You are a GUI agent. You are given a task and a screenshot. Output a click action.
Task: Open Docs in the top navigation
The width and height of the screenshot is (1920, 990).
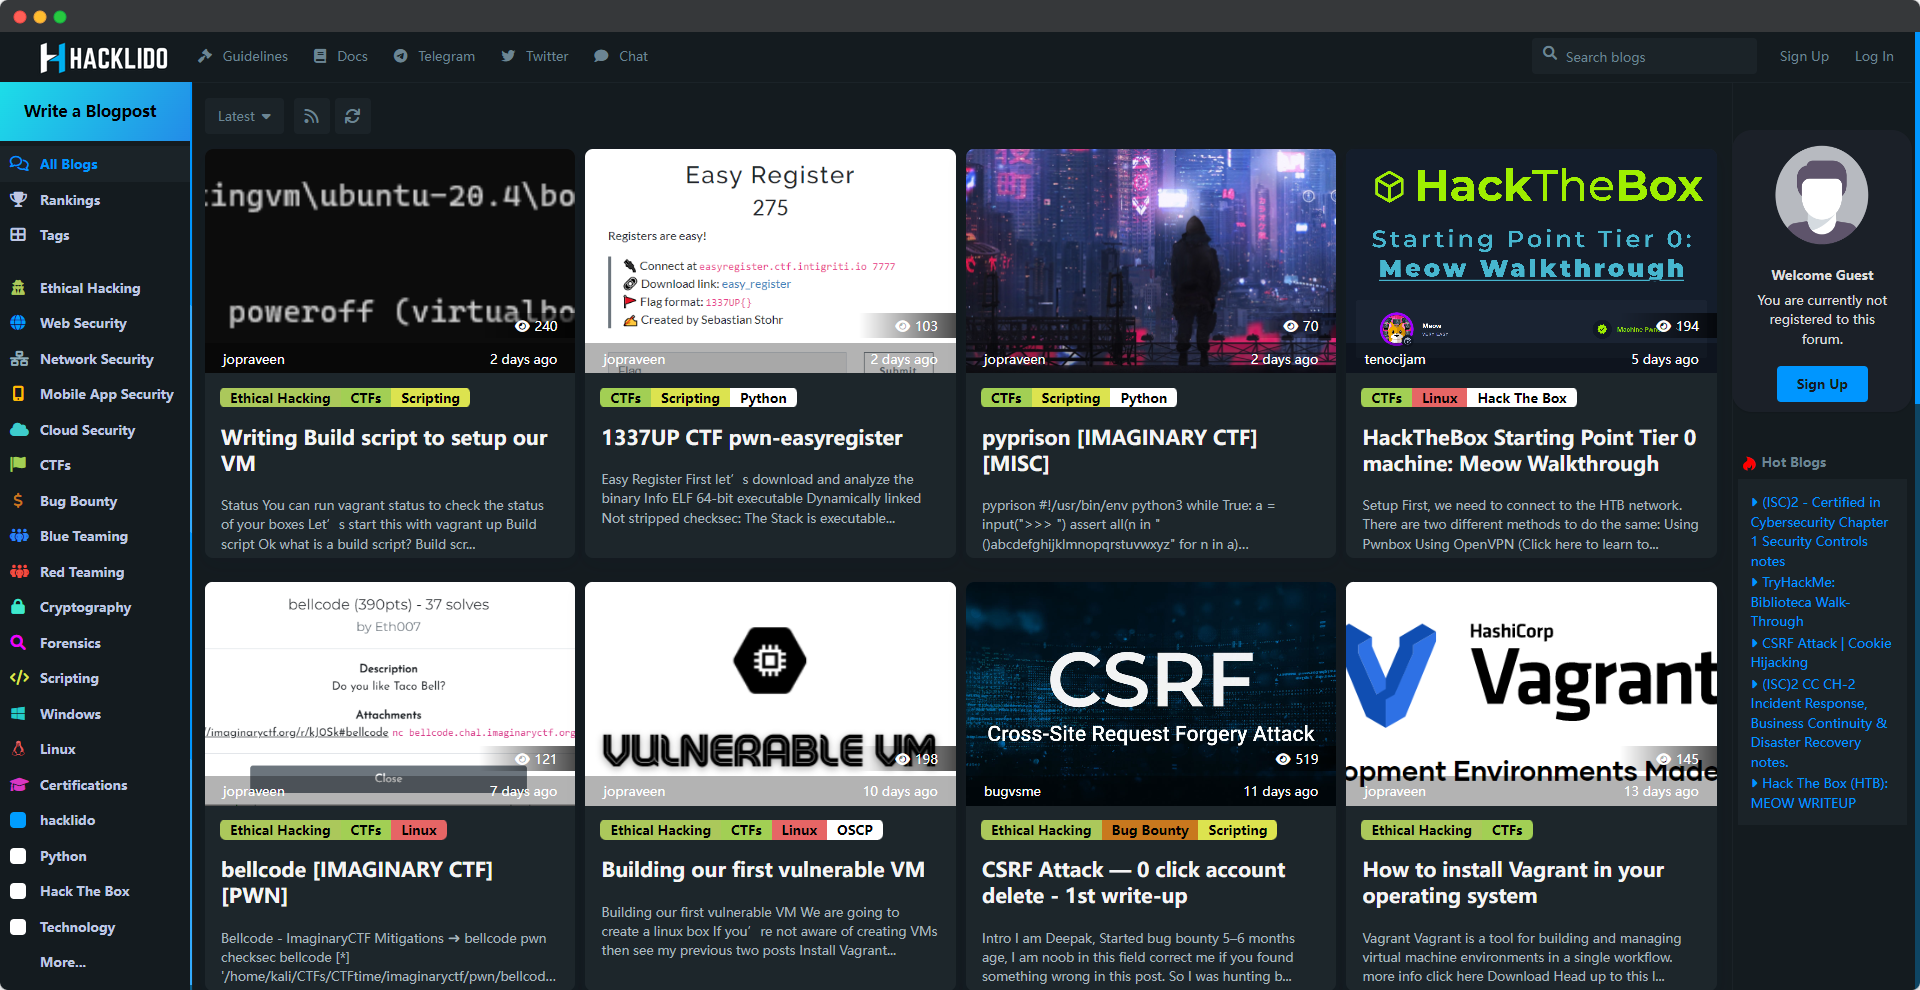[341, 56]
